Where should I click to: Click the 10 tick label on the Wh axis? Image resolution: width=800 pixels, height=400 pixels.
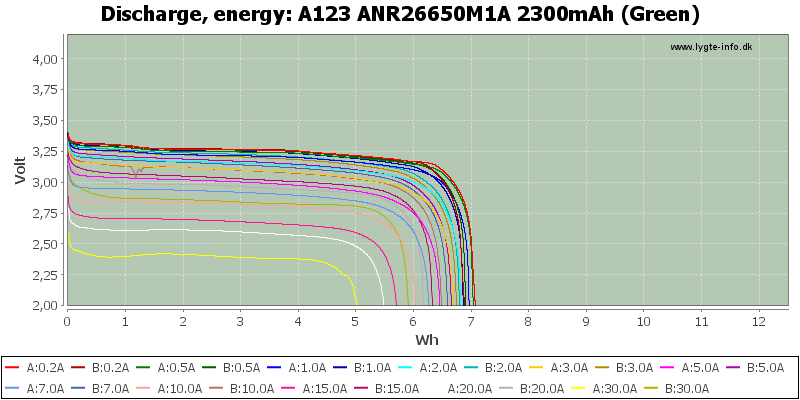pos(644,322)
